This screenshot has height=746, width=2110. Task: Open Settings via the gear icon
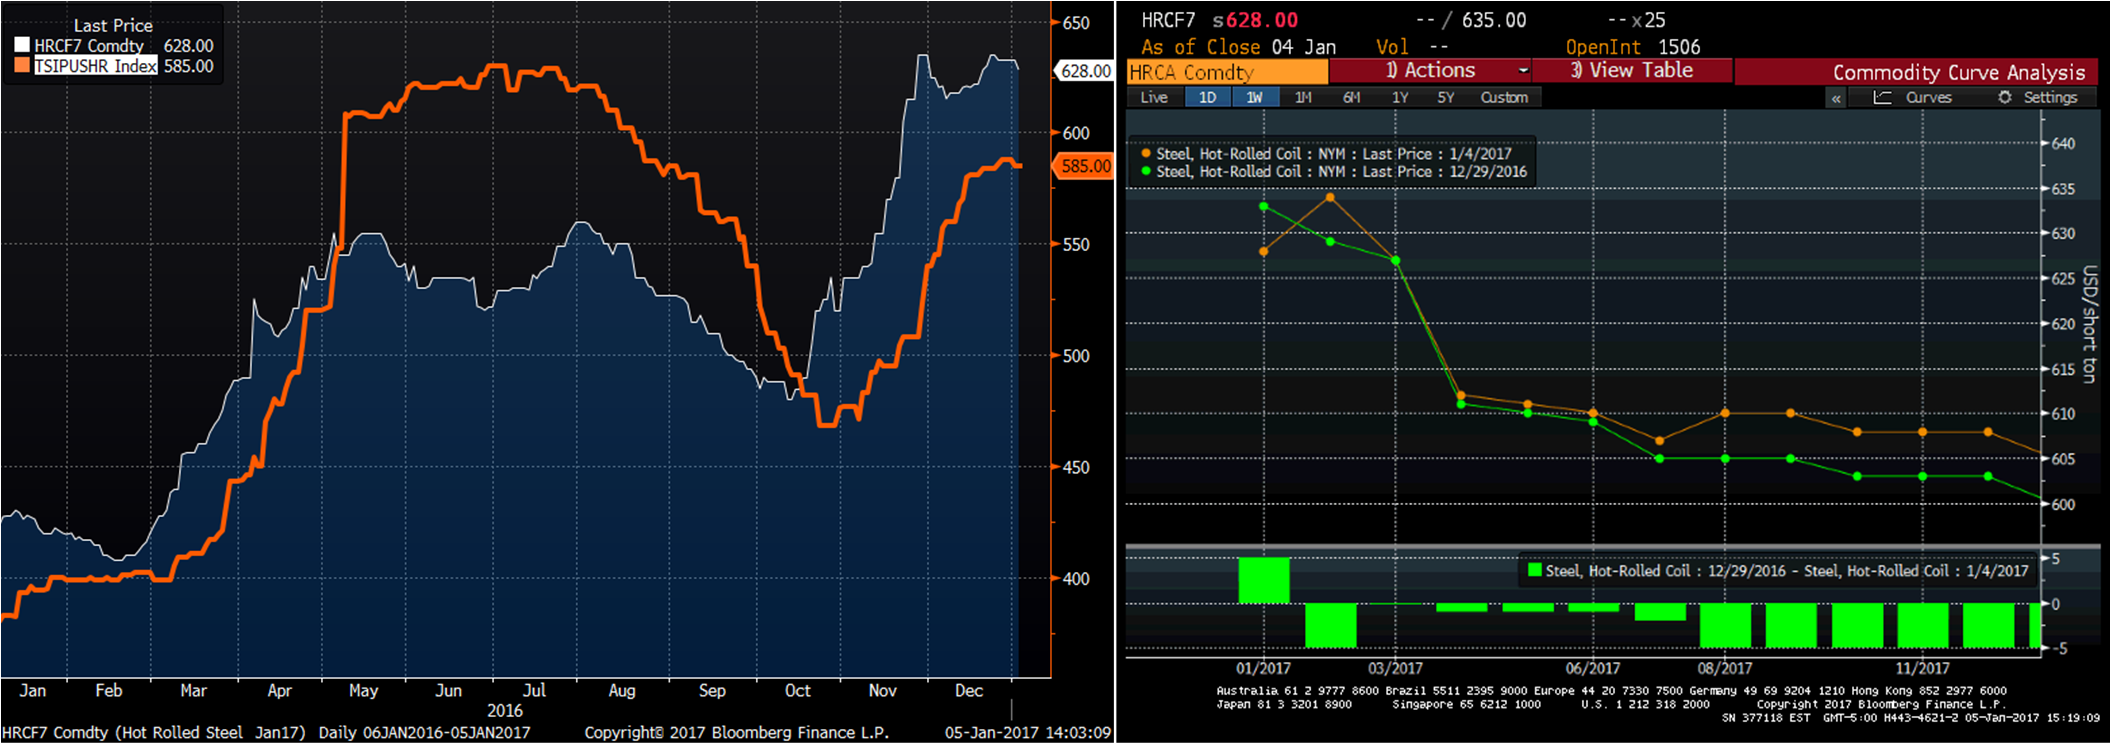tap(2004, 97)
